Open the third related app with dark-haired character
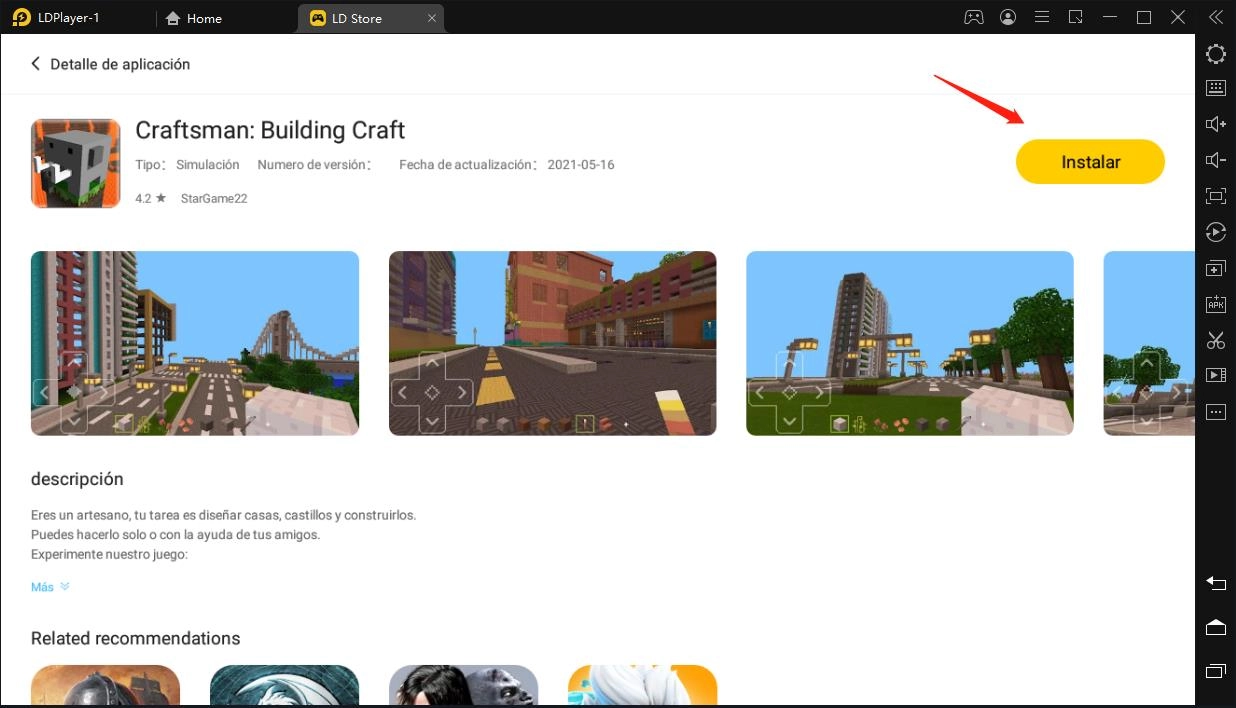 tap(464, 686)
